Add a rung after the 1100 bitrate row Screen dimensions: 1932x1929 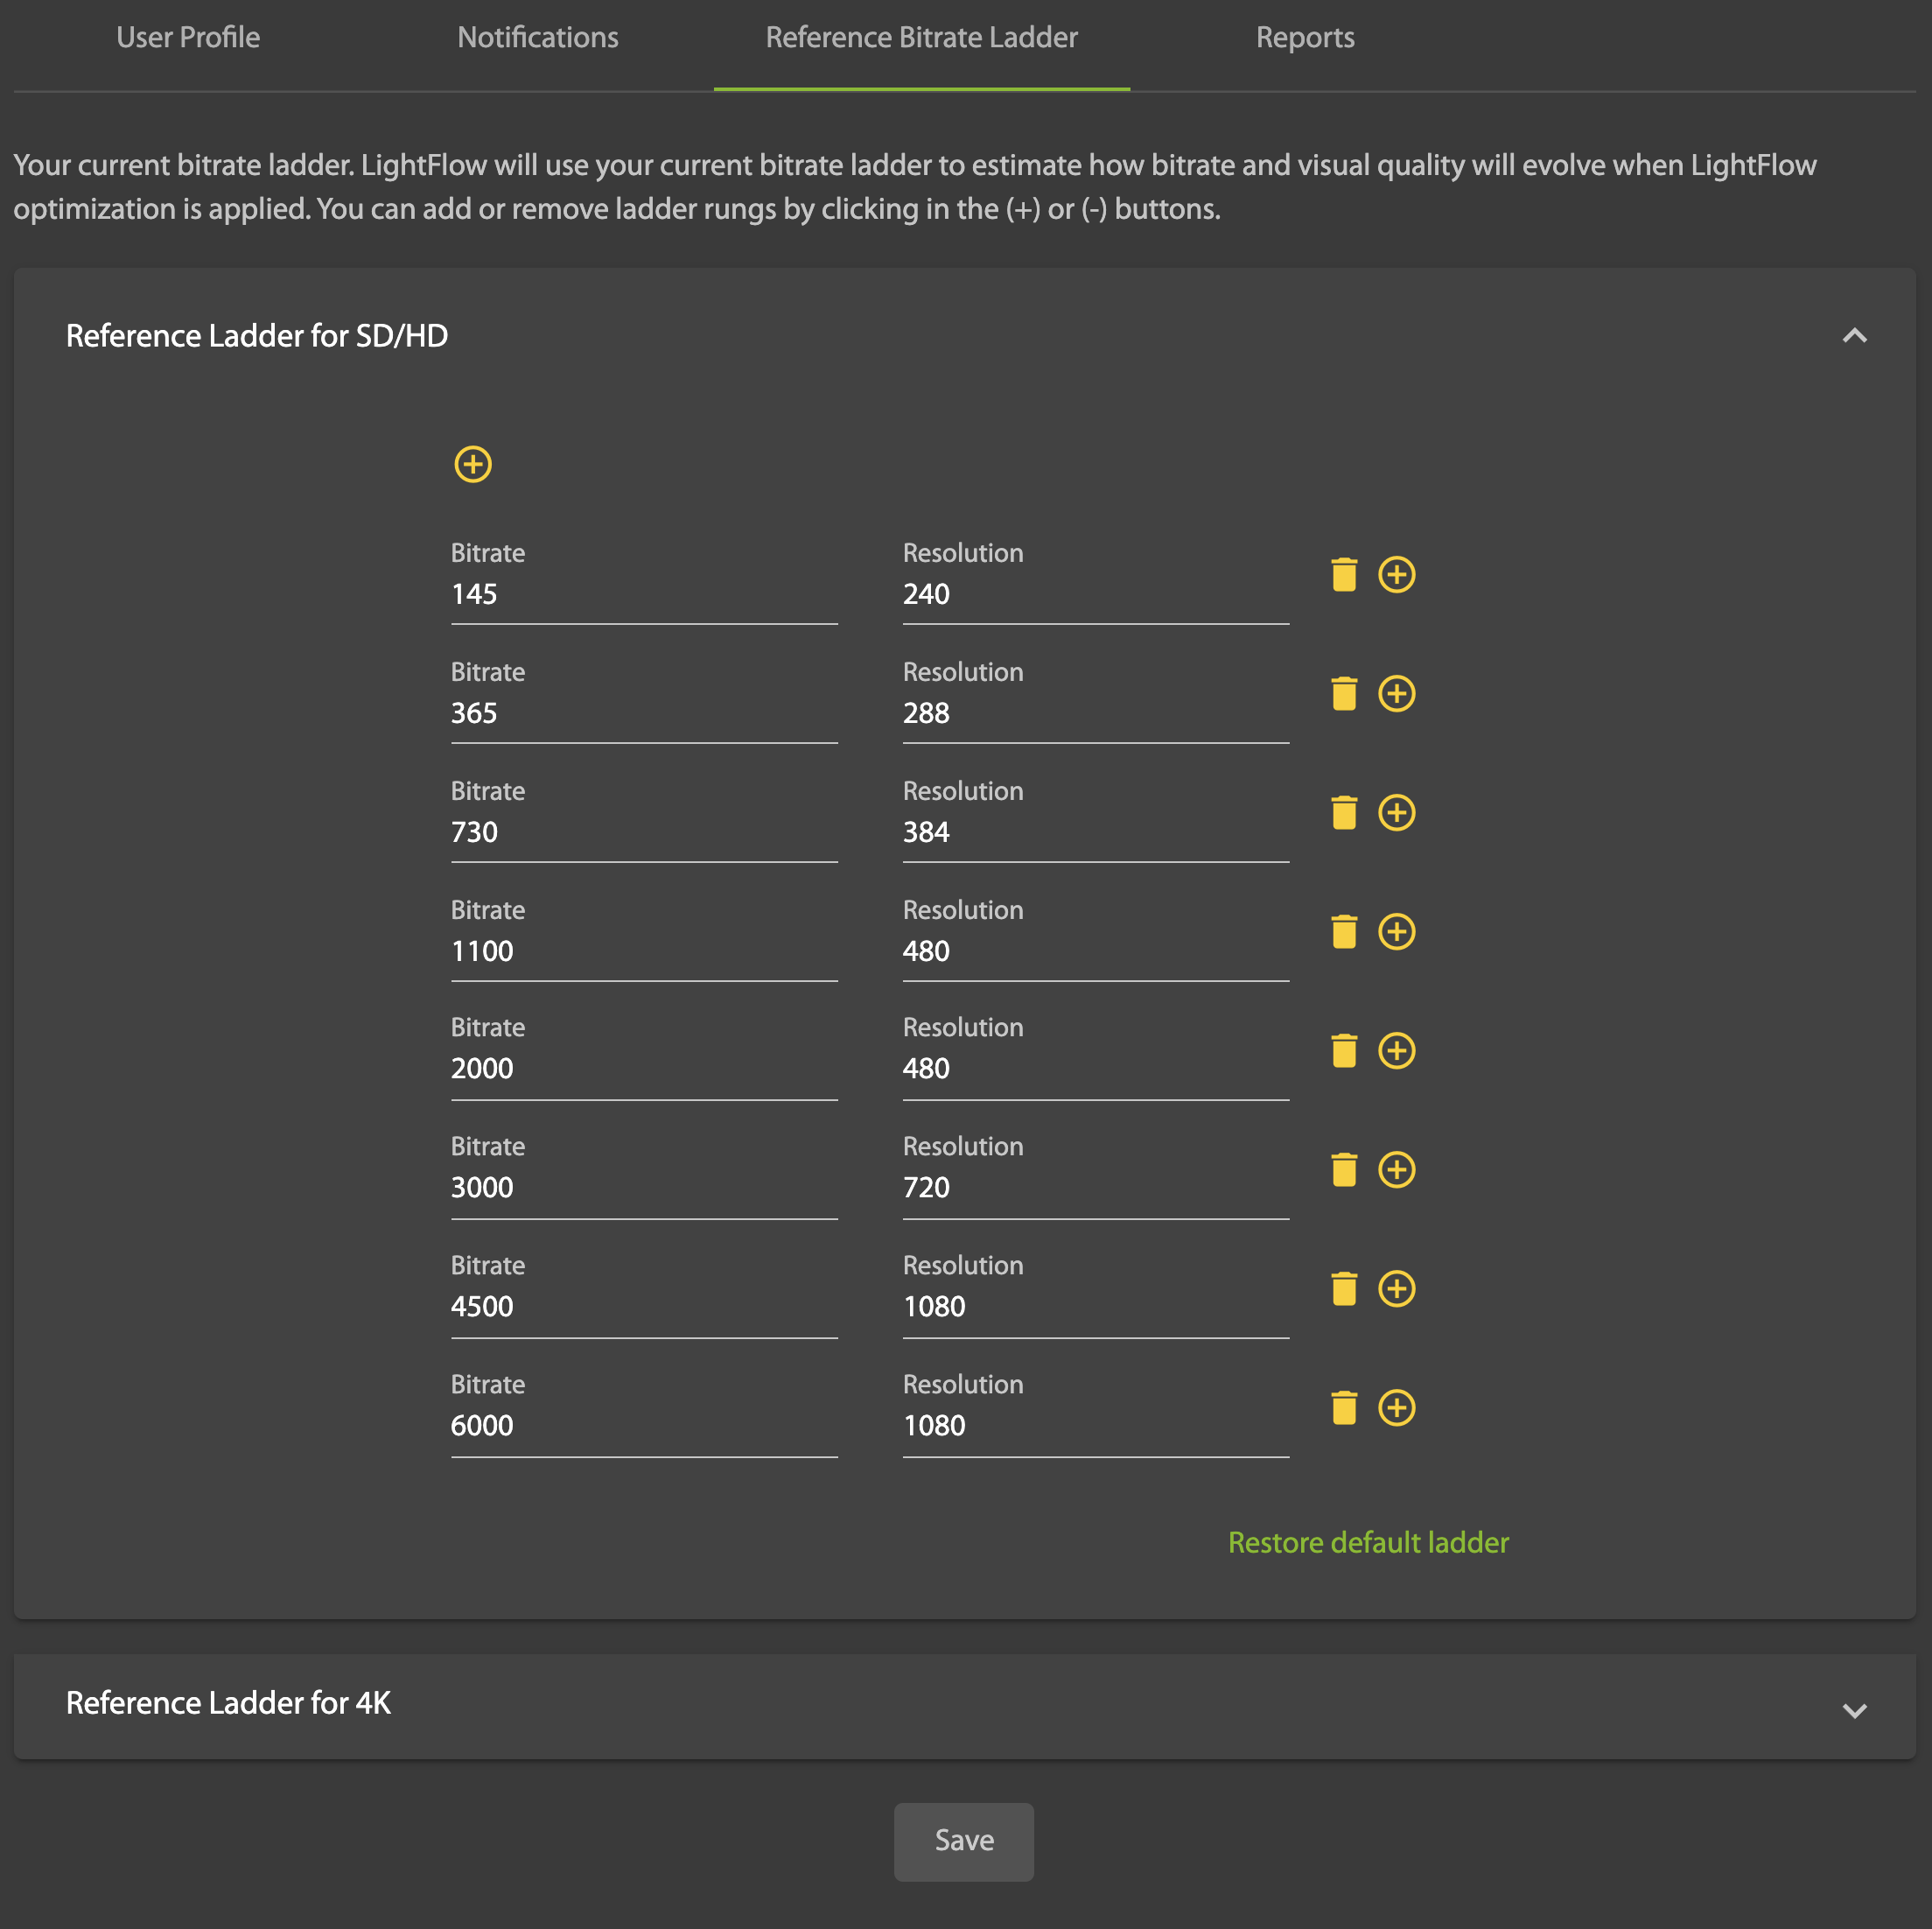[x=1396, y=932]
